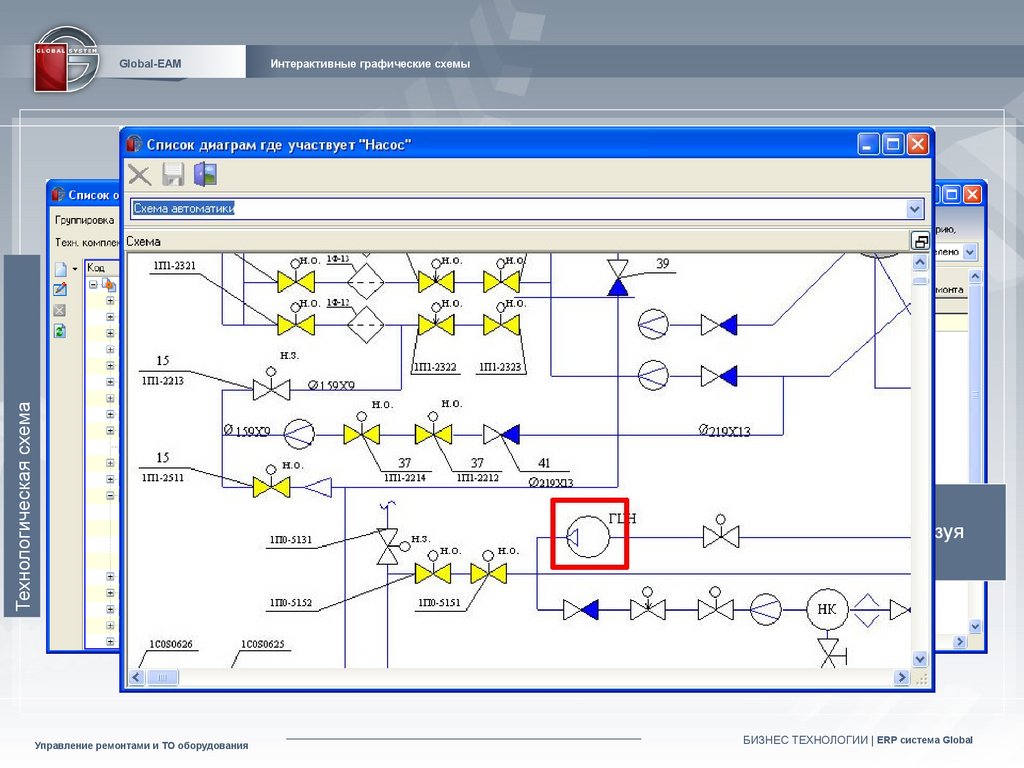Open the dropdown arrow next to new document icon
Image resolution: width=1024 pixels, height=768 pixels.
[x=75, y=269]
